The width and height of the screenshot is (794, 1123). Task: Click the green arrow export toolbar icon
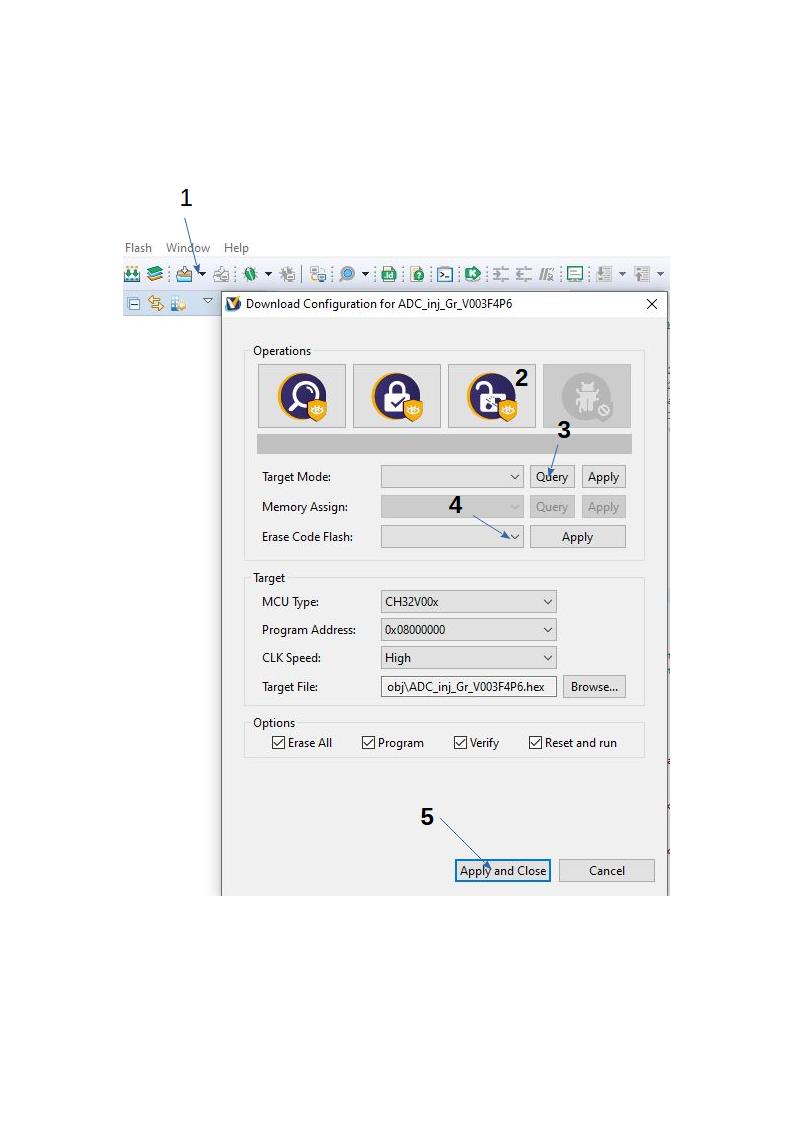[x=473, y=274]
